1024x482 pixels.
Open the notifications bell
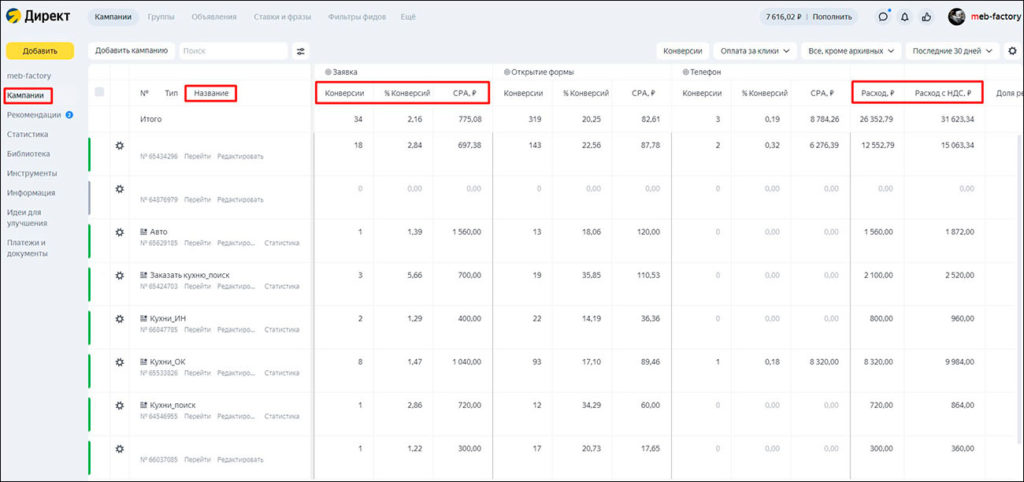point(904,17)
